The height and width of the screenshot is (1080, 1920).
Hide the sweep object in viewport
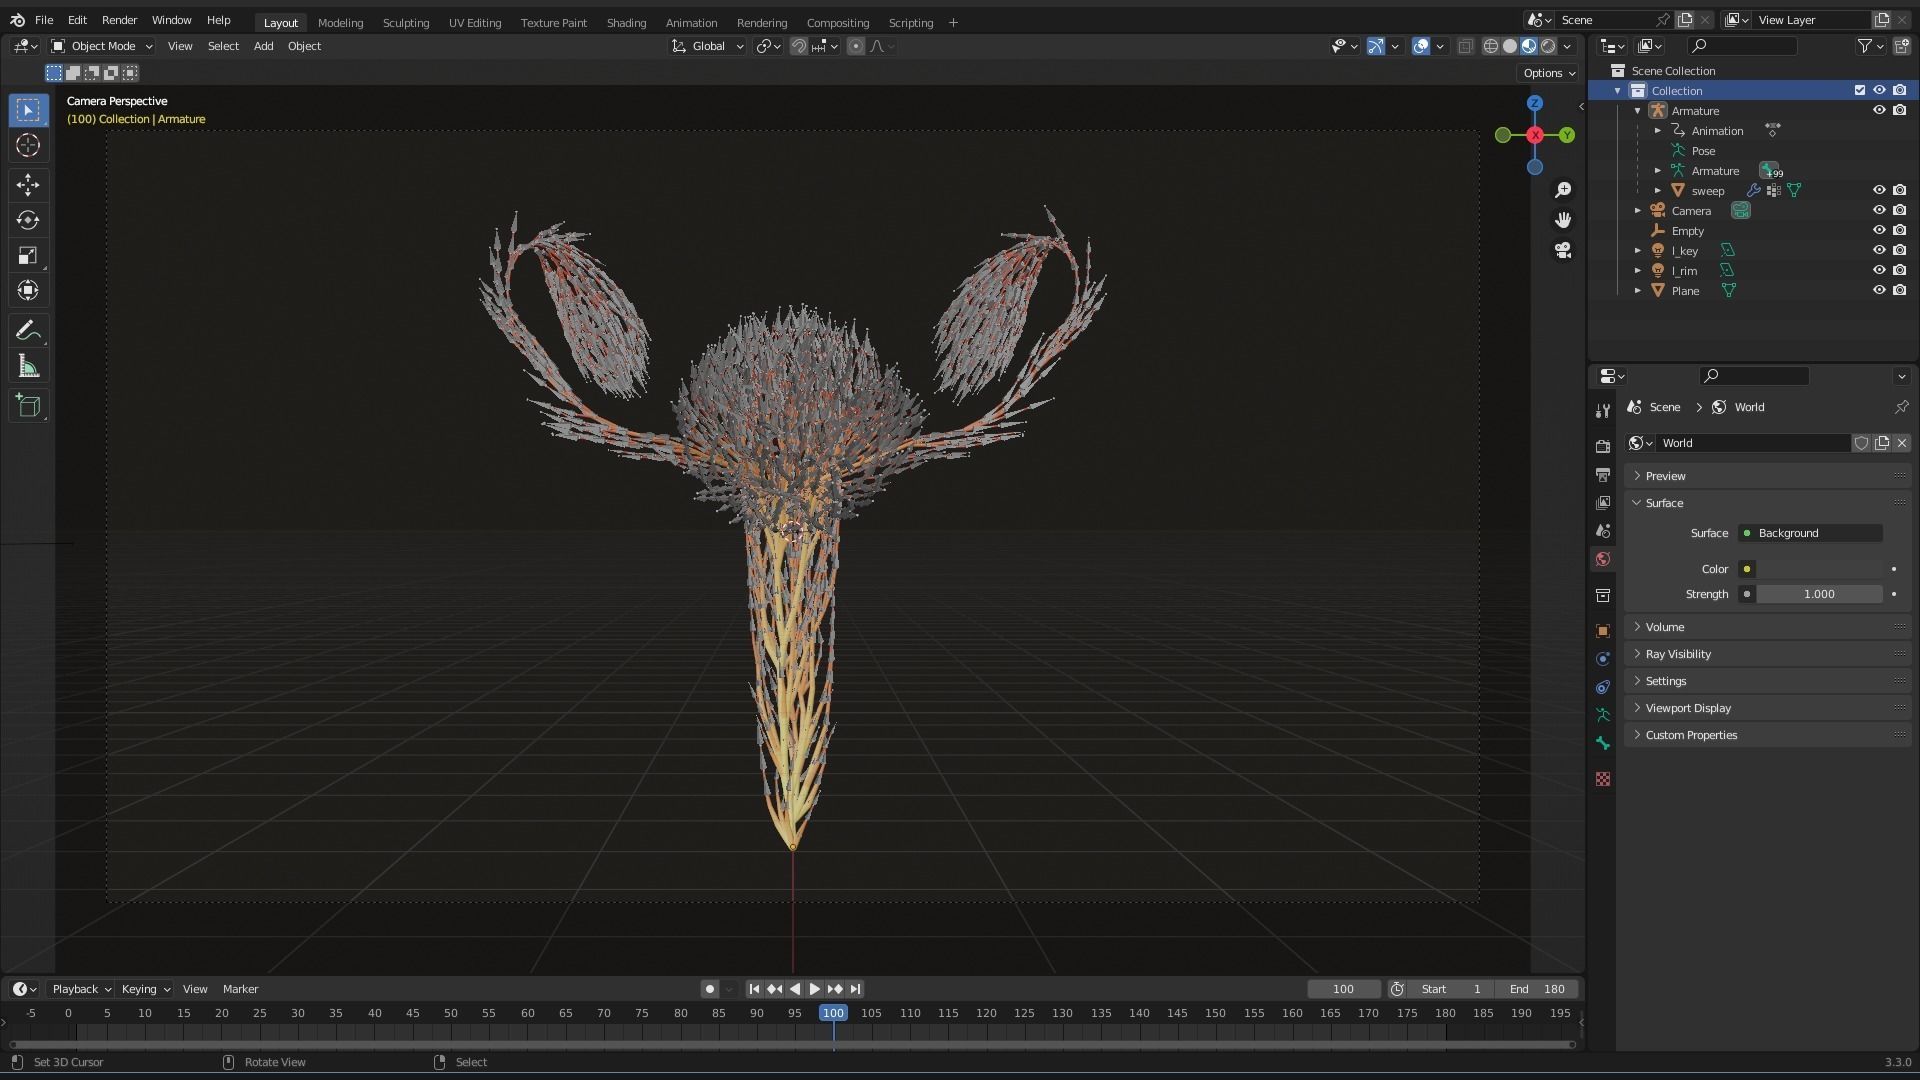(1879, 190)
